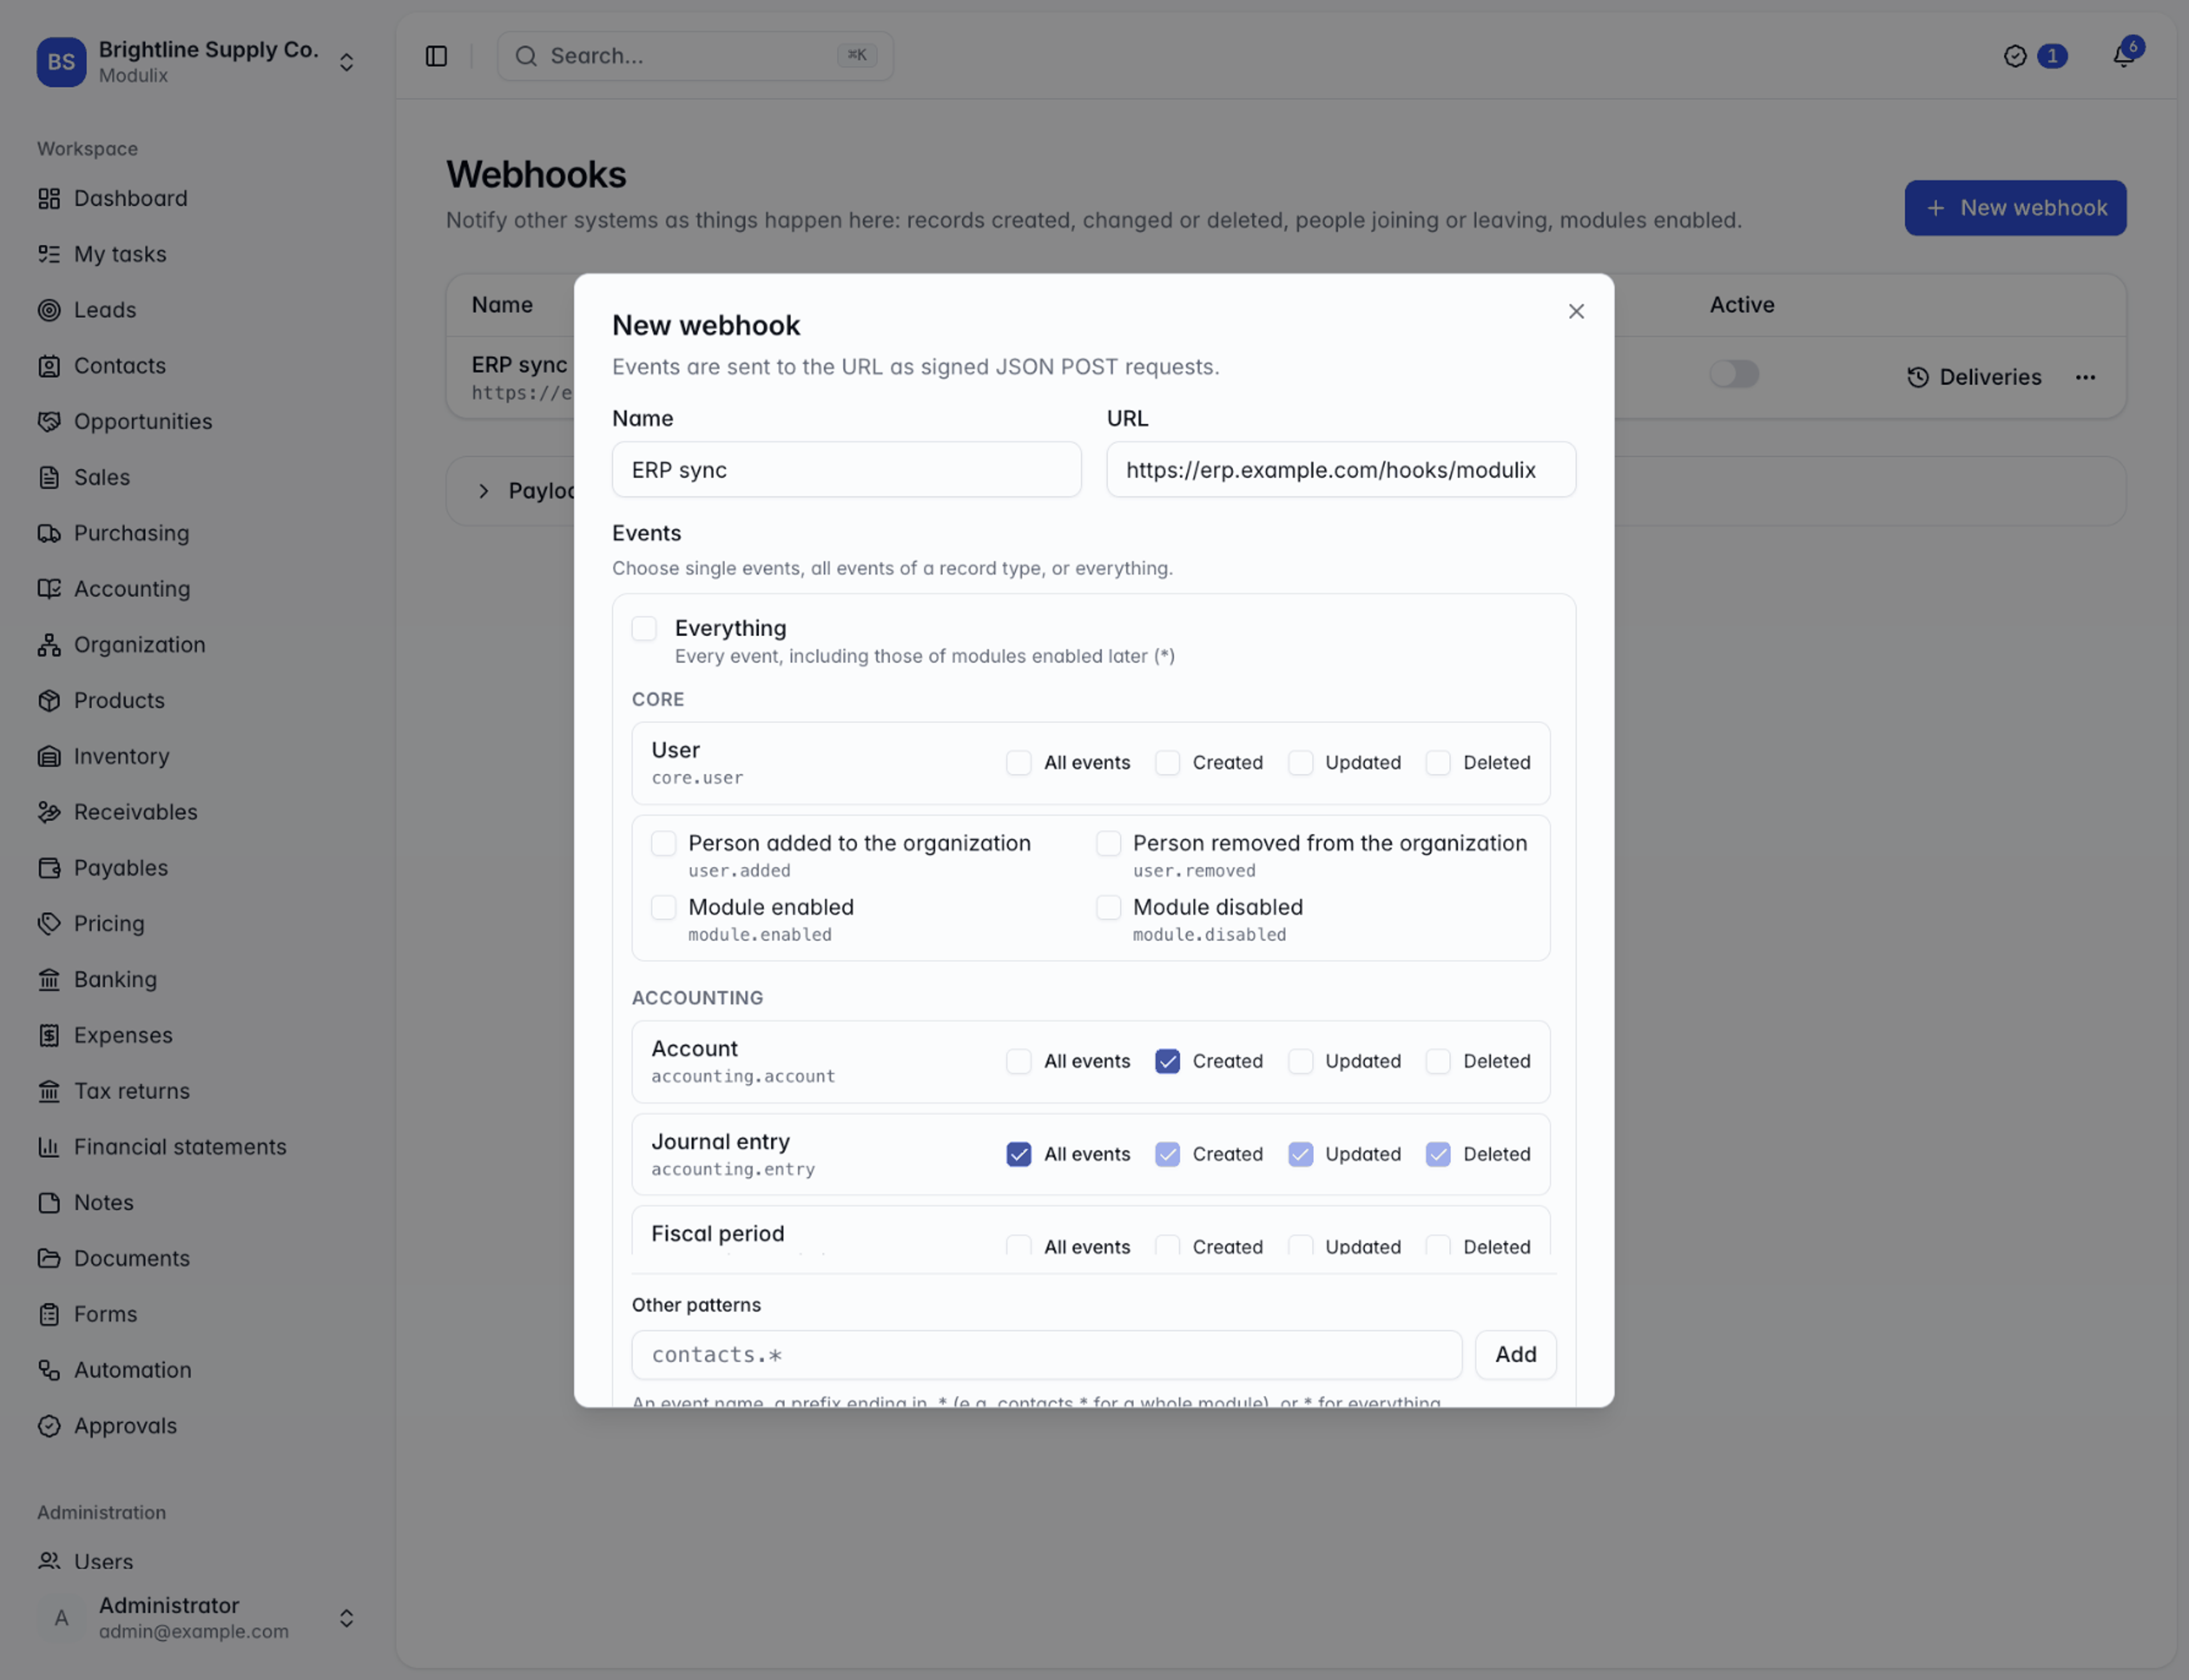Image resolution: width=2189 pixels, height=1680 pixels.
Task: Click the Add pattern button
Action: coord(1515,1355)
